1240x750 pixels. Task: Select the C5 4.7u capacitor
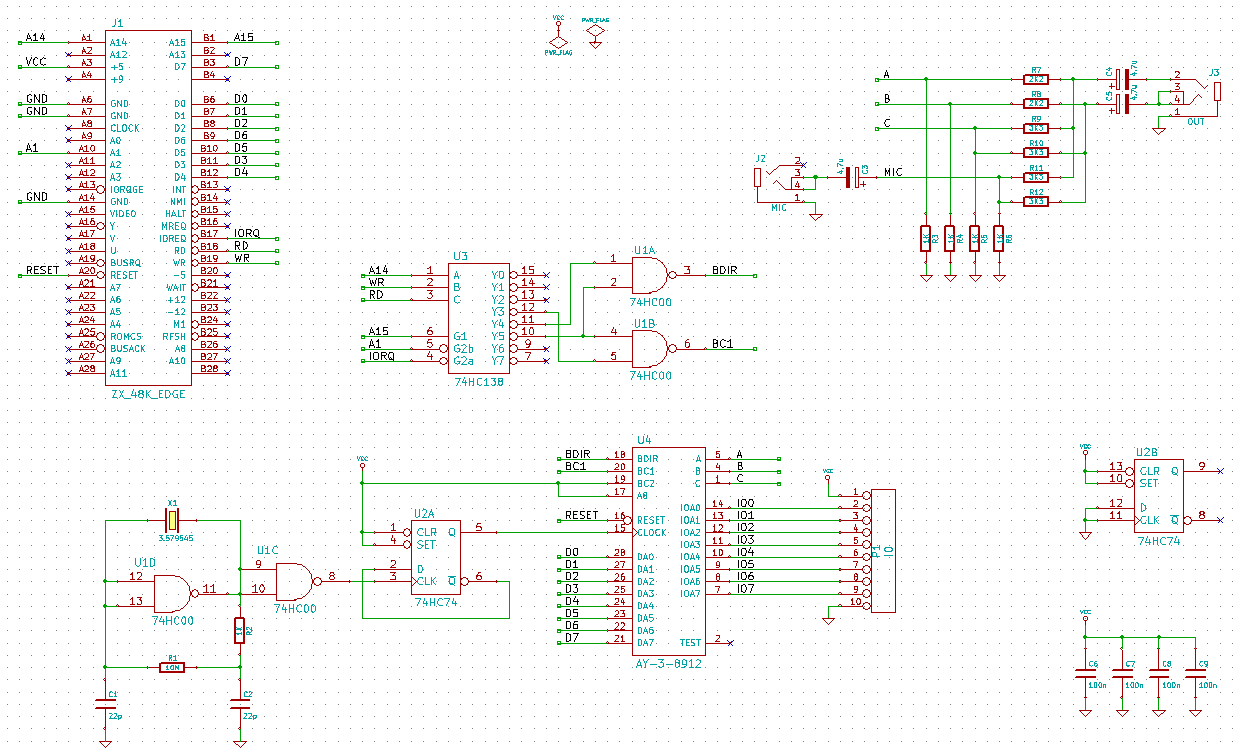pos(1124,103)
